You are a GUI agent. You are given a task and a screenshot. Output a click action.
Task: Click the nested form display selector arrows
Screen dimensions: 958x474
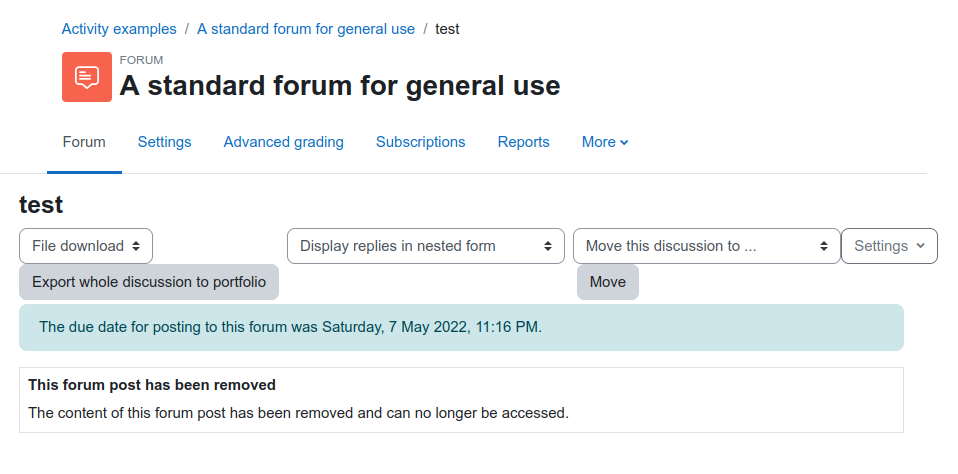click(548, 246)
